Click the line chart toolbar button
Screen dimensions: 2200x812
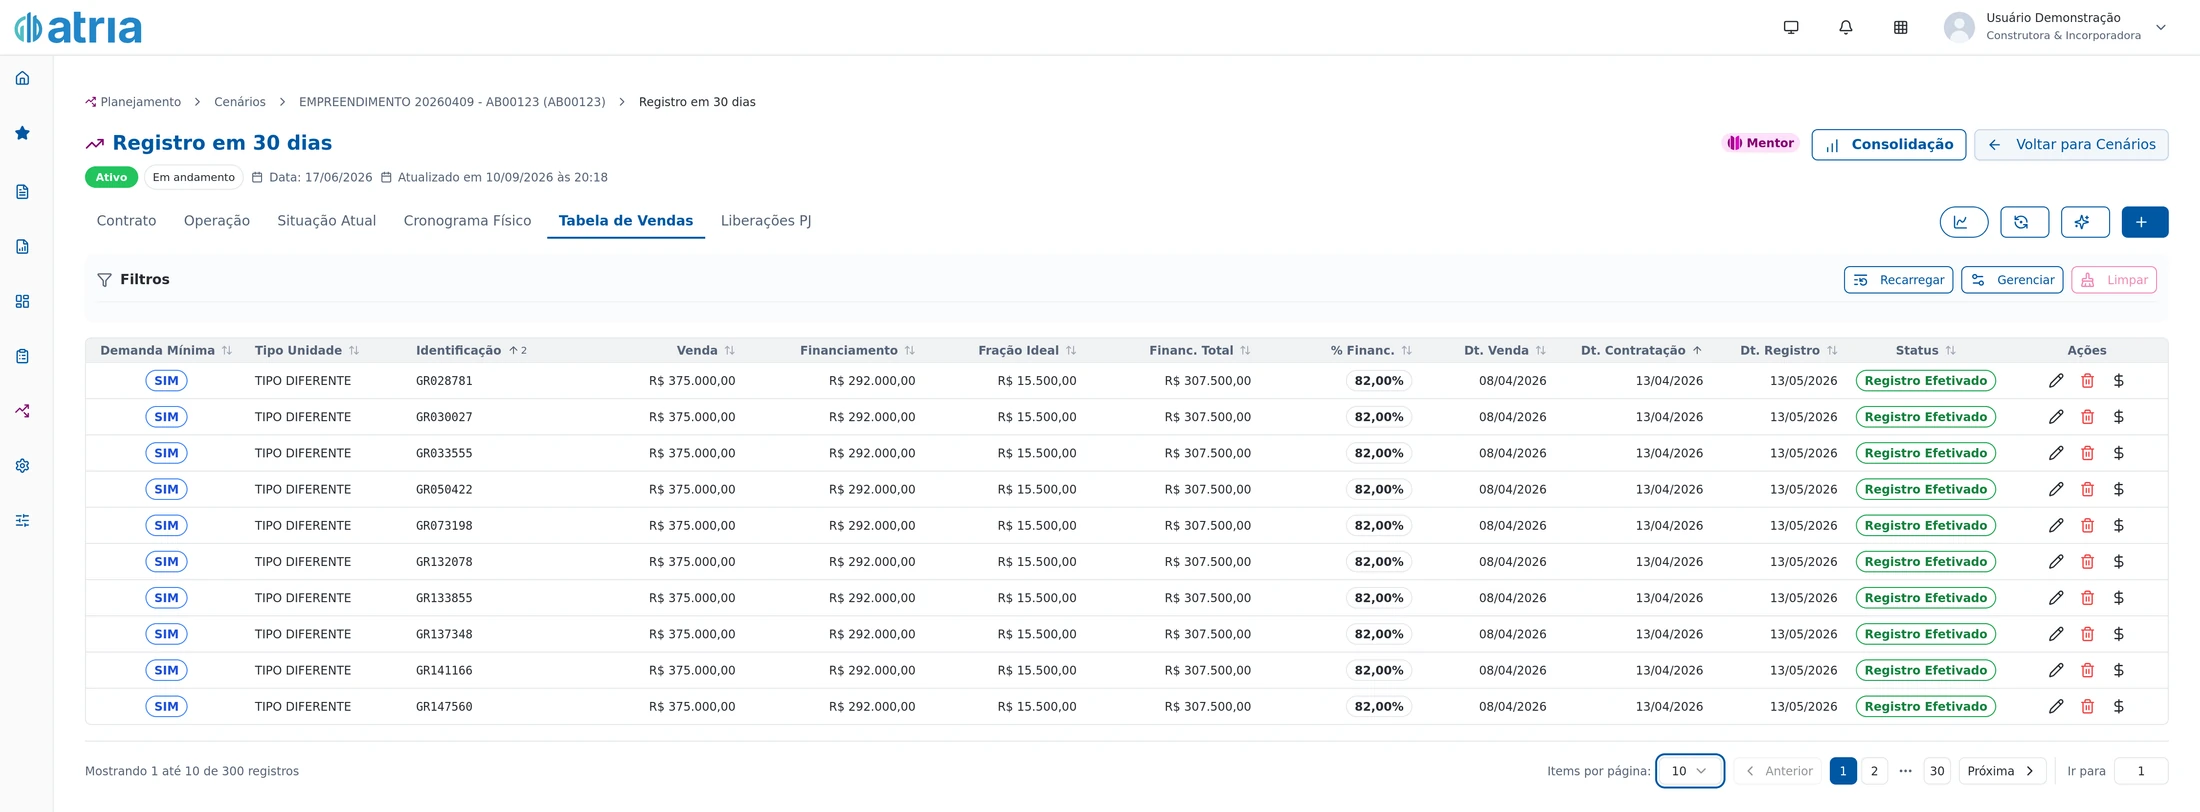pos(1964,222)
